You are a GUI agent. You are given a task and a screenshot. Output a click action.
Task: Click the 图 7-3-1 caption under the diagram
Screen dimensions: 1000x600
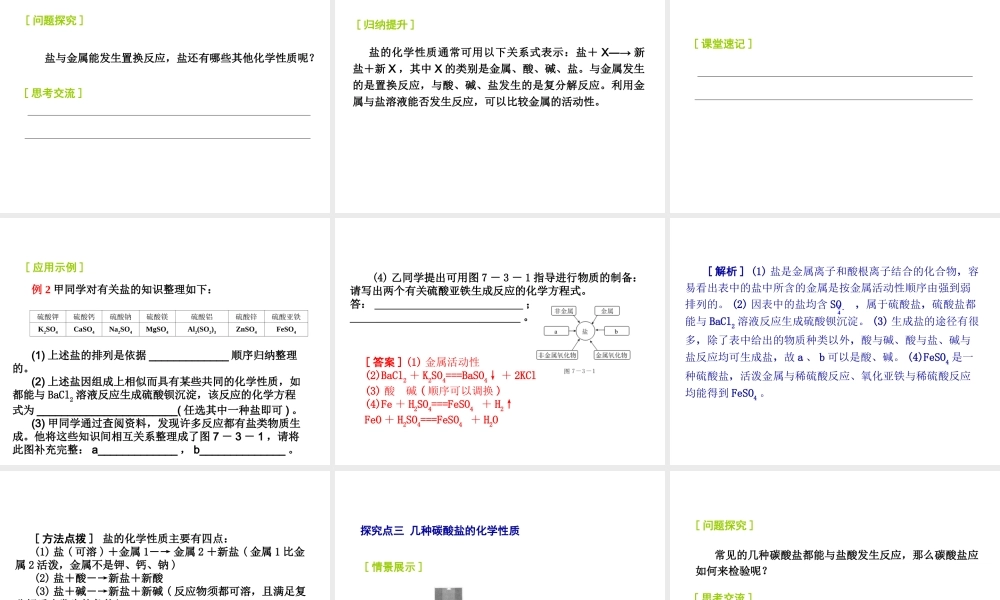pyautogui.click(x=579, y=371)
